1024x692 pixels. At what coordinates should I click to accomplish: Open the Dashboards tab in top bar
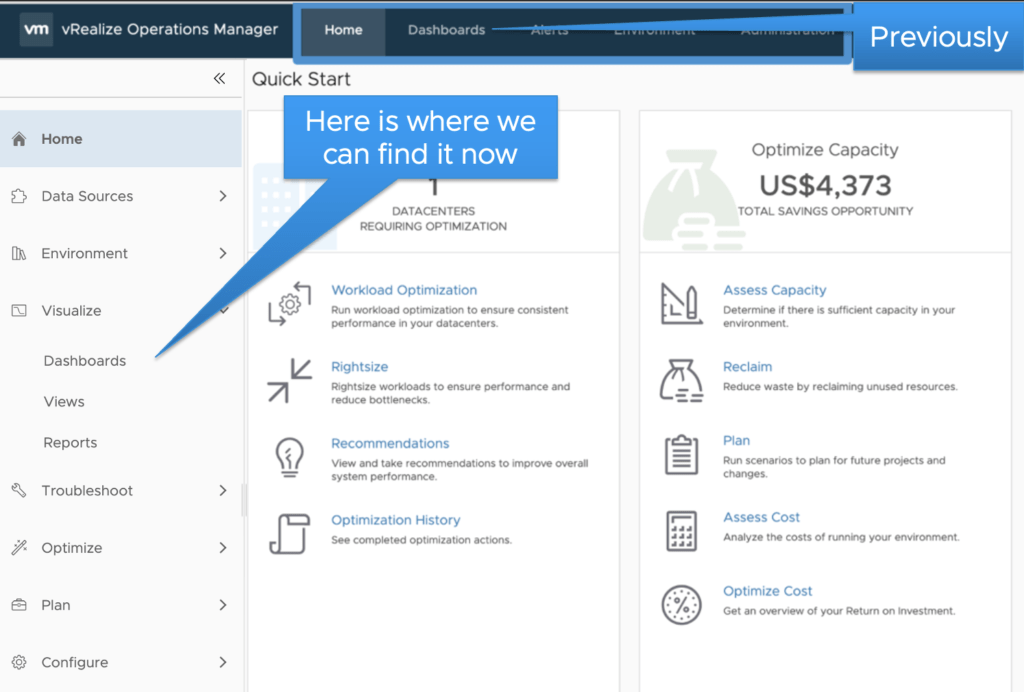(446, 30)
